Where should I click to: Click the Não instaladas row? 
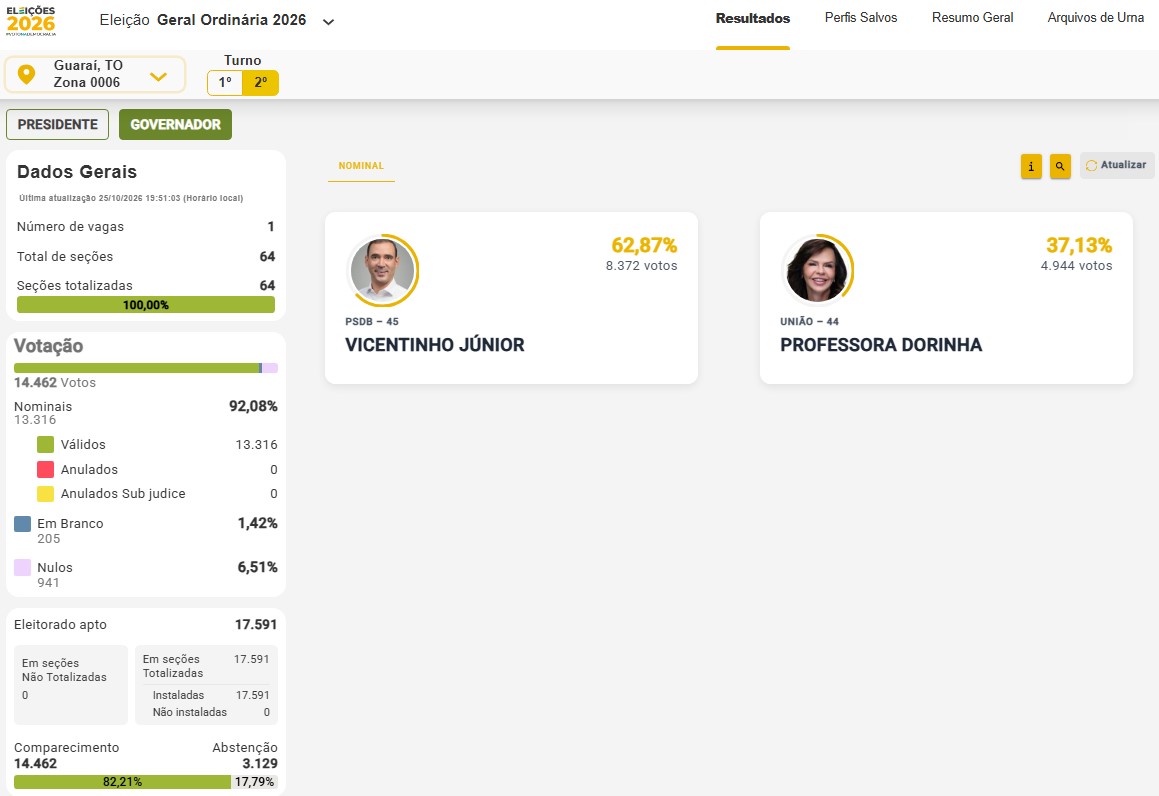click(211, 712)
